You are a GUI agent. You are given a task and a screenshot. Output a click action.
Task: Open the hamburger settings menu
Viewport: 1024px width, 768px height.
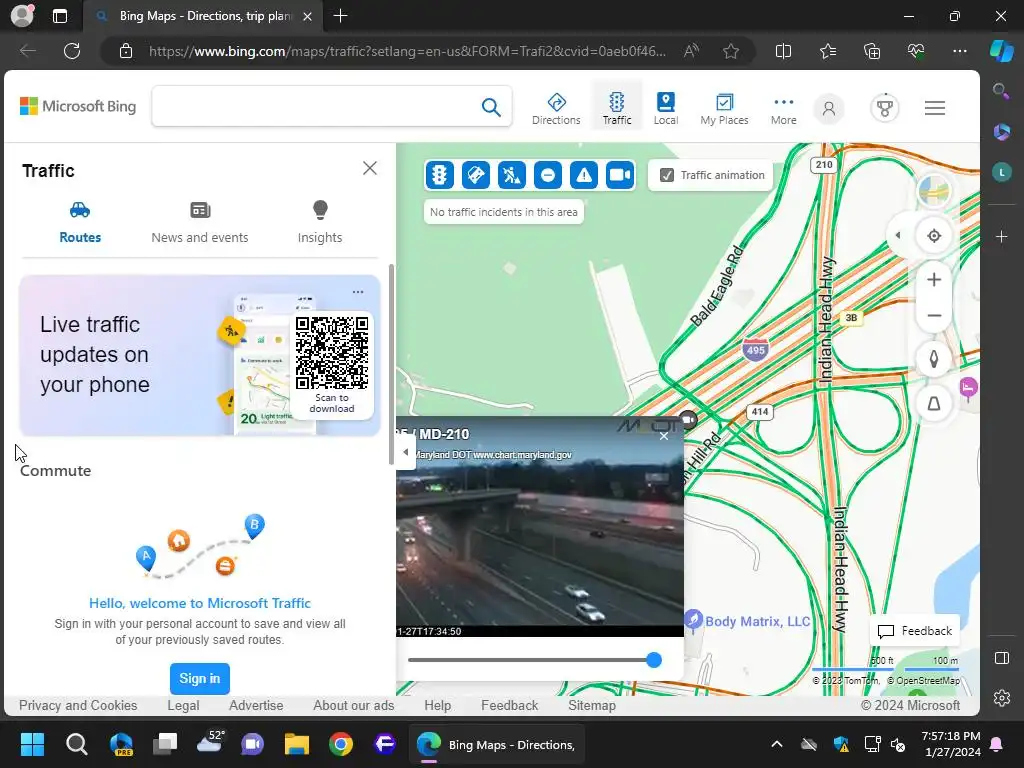(935, 108)
